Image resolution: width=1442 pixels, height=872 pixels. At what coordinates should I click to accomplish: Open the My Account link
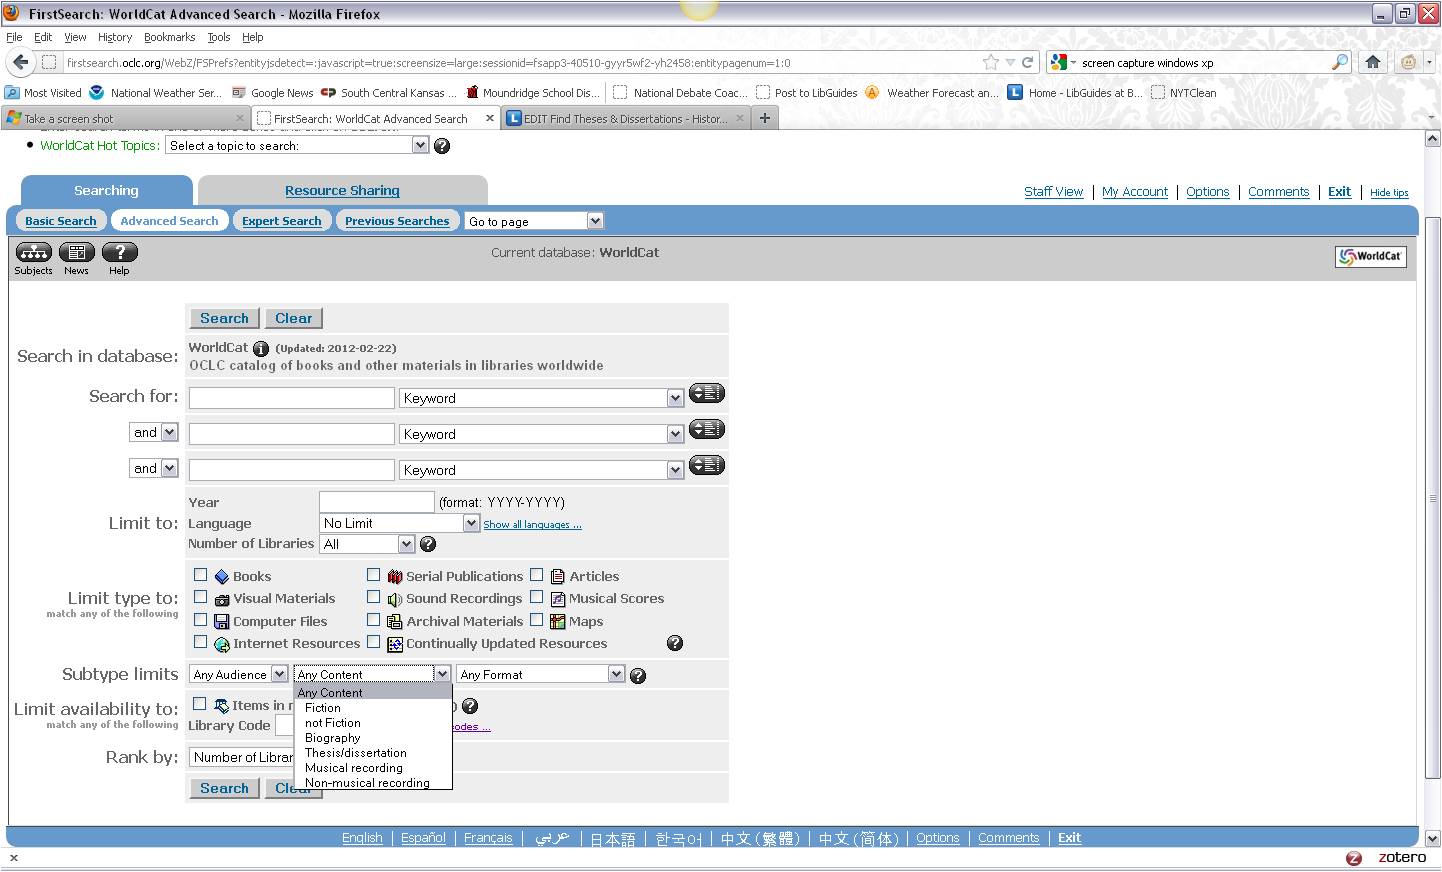[1135, 192]
